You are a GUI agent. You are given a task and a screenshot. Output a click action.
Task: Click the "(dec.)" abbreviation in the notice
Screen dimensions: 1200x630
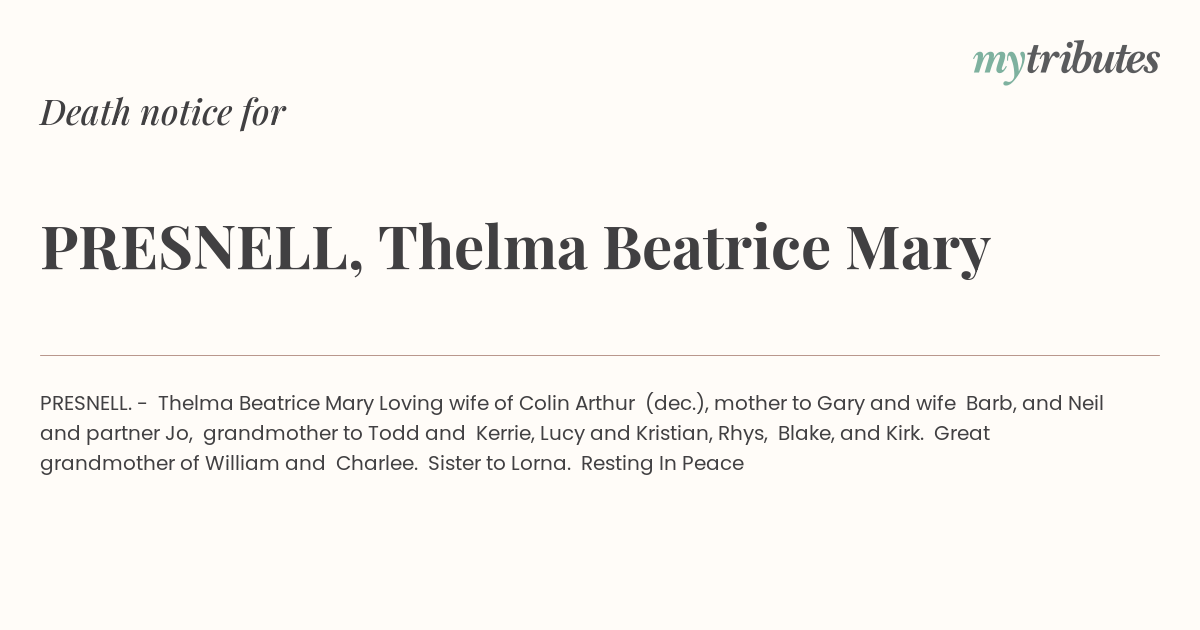click(x=677, y=404)
